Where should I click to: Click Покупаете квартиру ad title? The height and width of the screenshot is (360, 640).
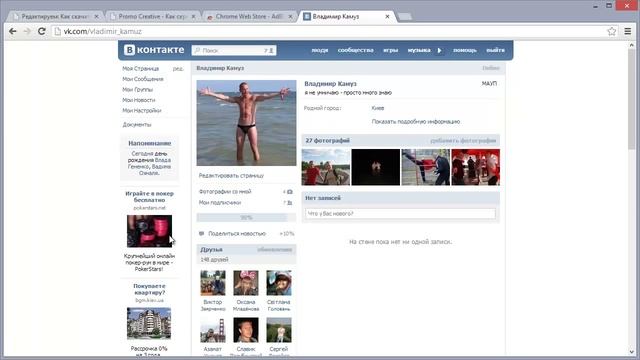149,289
